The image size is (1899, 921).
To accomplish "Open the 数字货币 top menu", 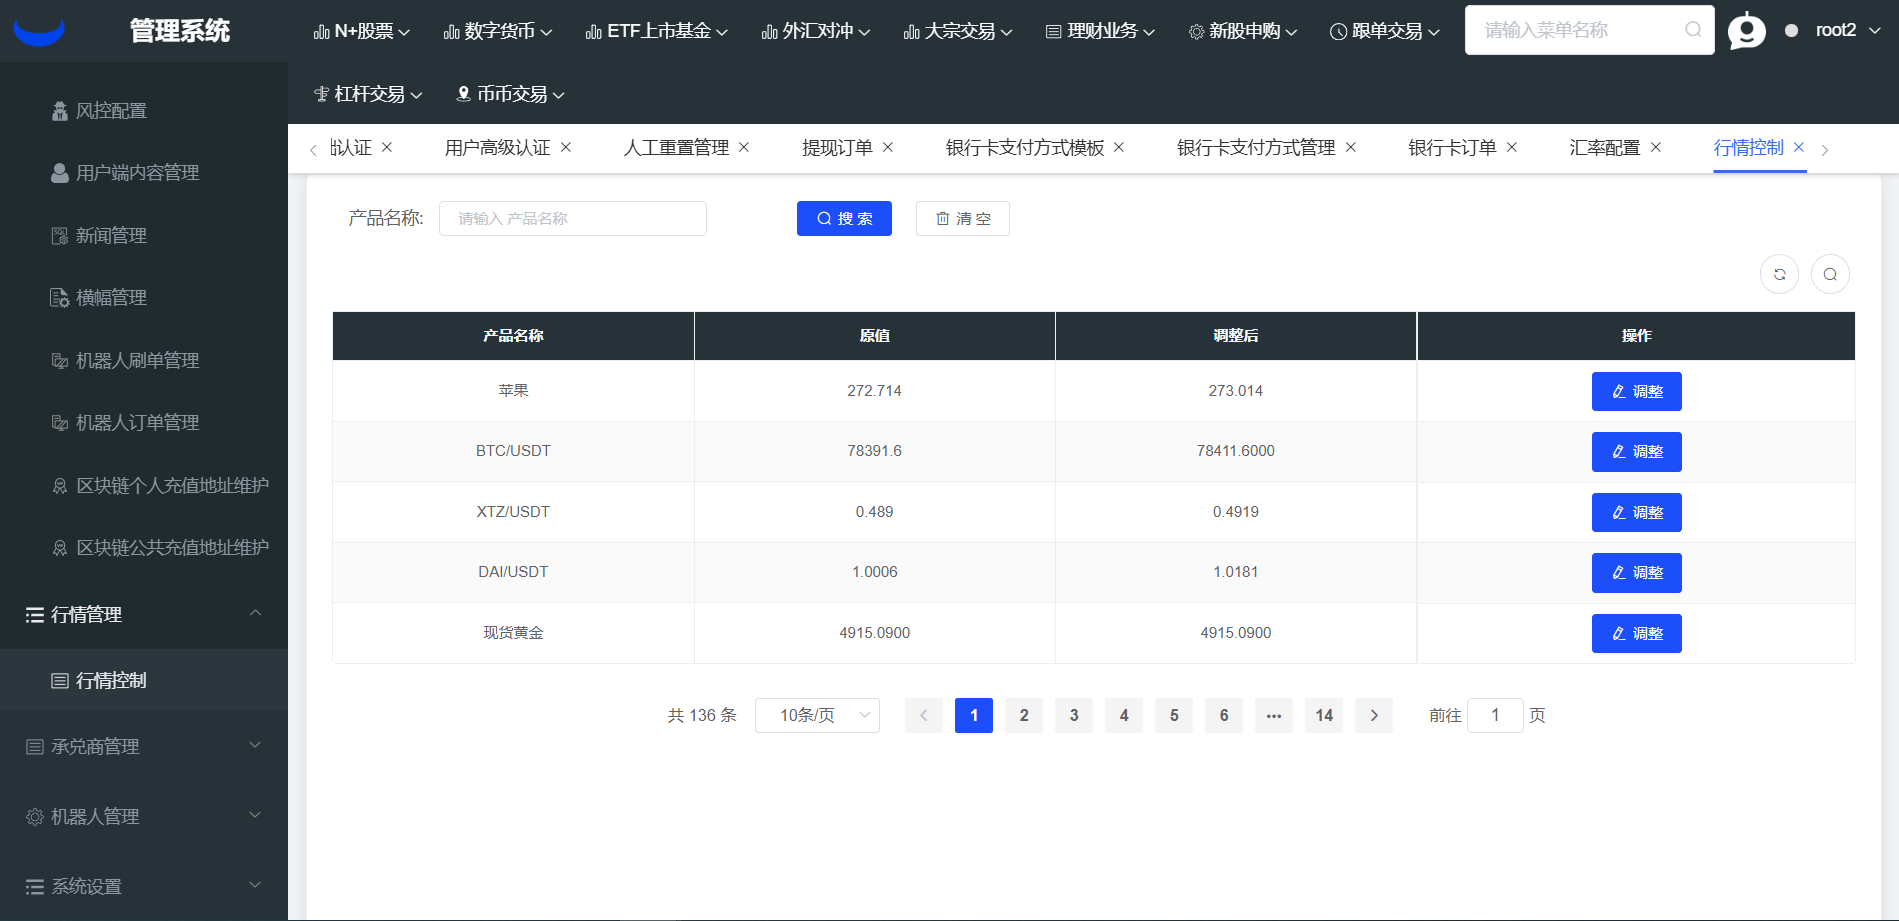I will pos(498,31).
